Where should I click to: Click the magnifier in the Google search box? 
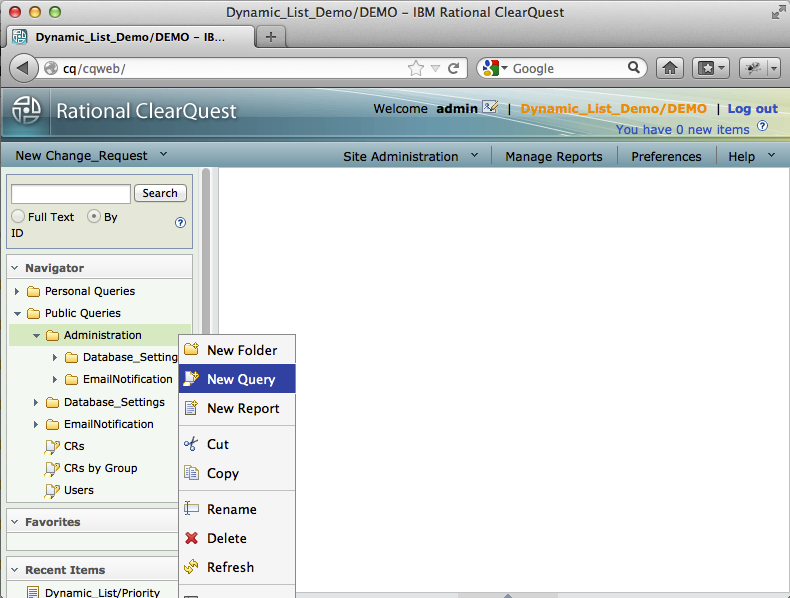(x=634, y=67)
